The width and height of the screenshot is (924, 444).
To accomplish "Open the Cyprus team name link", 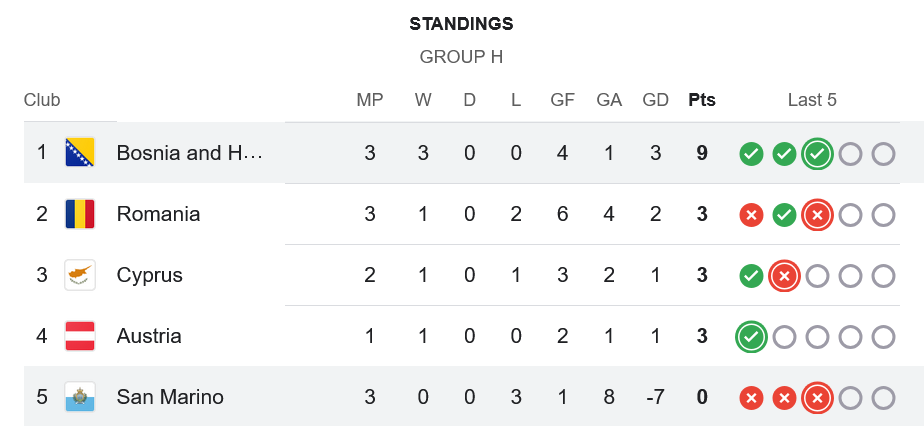I will pos(150,275).
